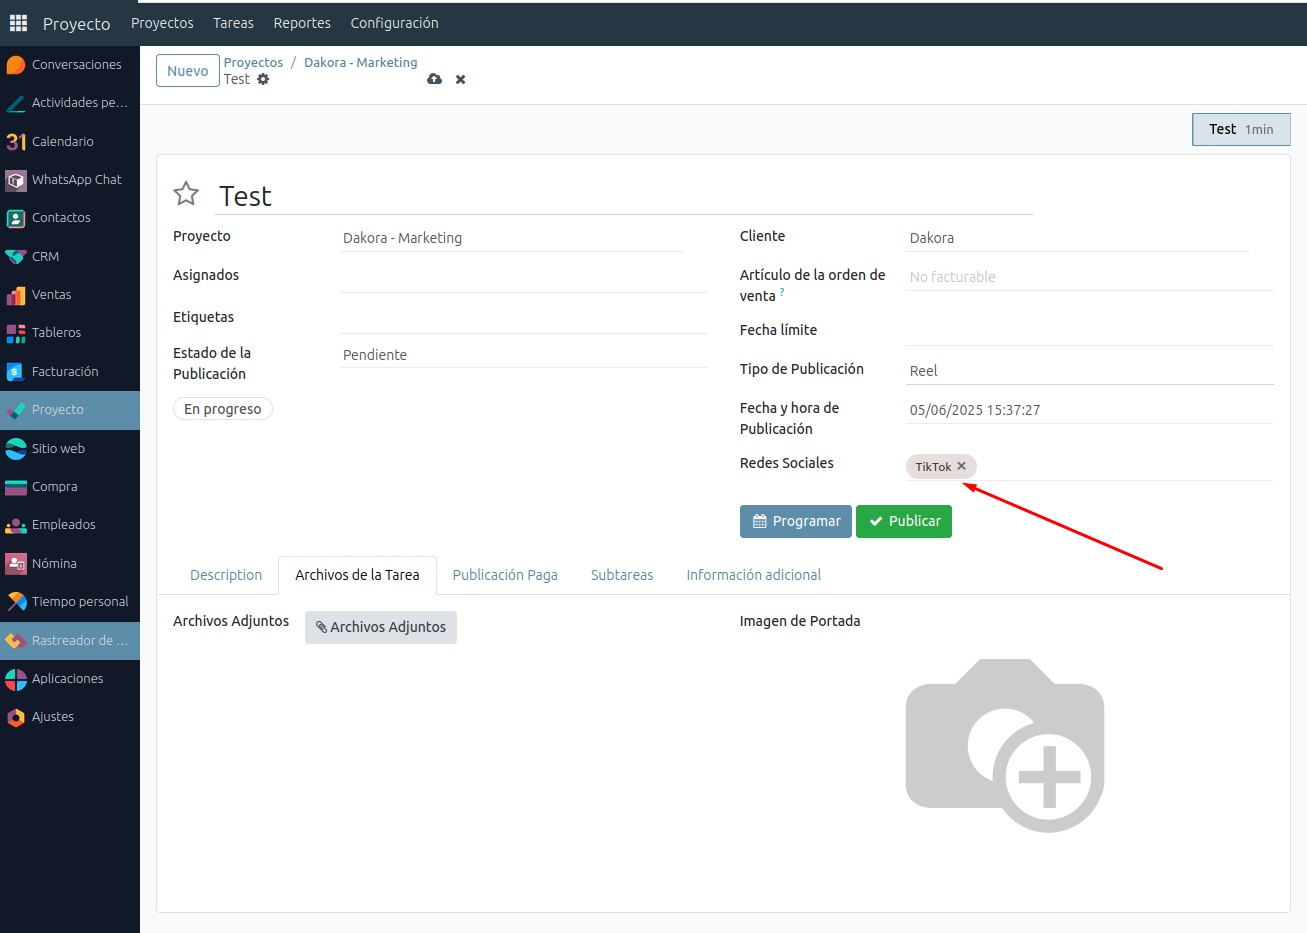
Task: Click the gear icon next to Test
Action: coord(263,79)
